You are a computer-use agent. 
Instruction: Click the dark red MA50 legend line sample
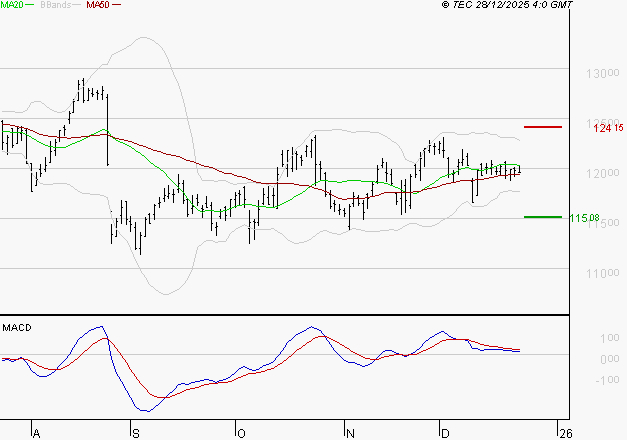[x=116, y=5]
